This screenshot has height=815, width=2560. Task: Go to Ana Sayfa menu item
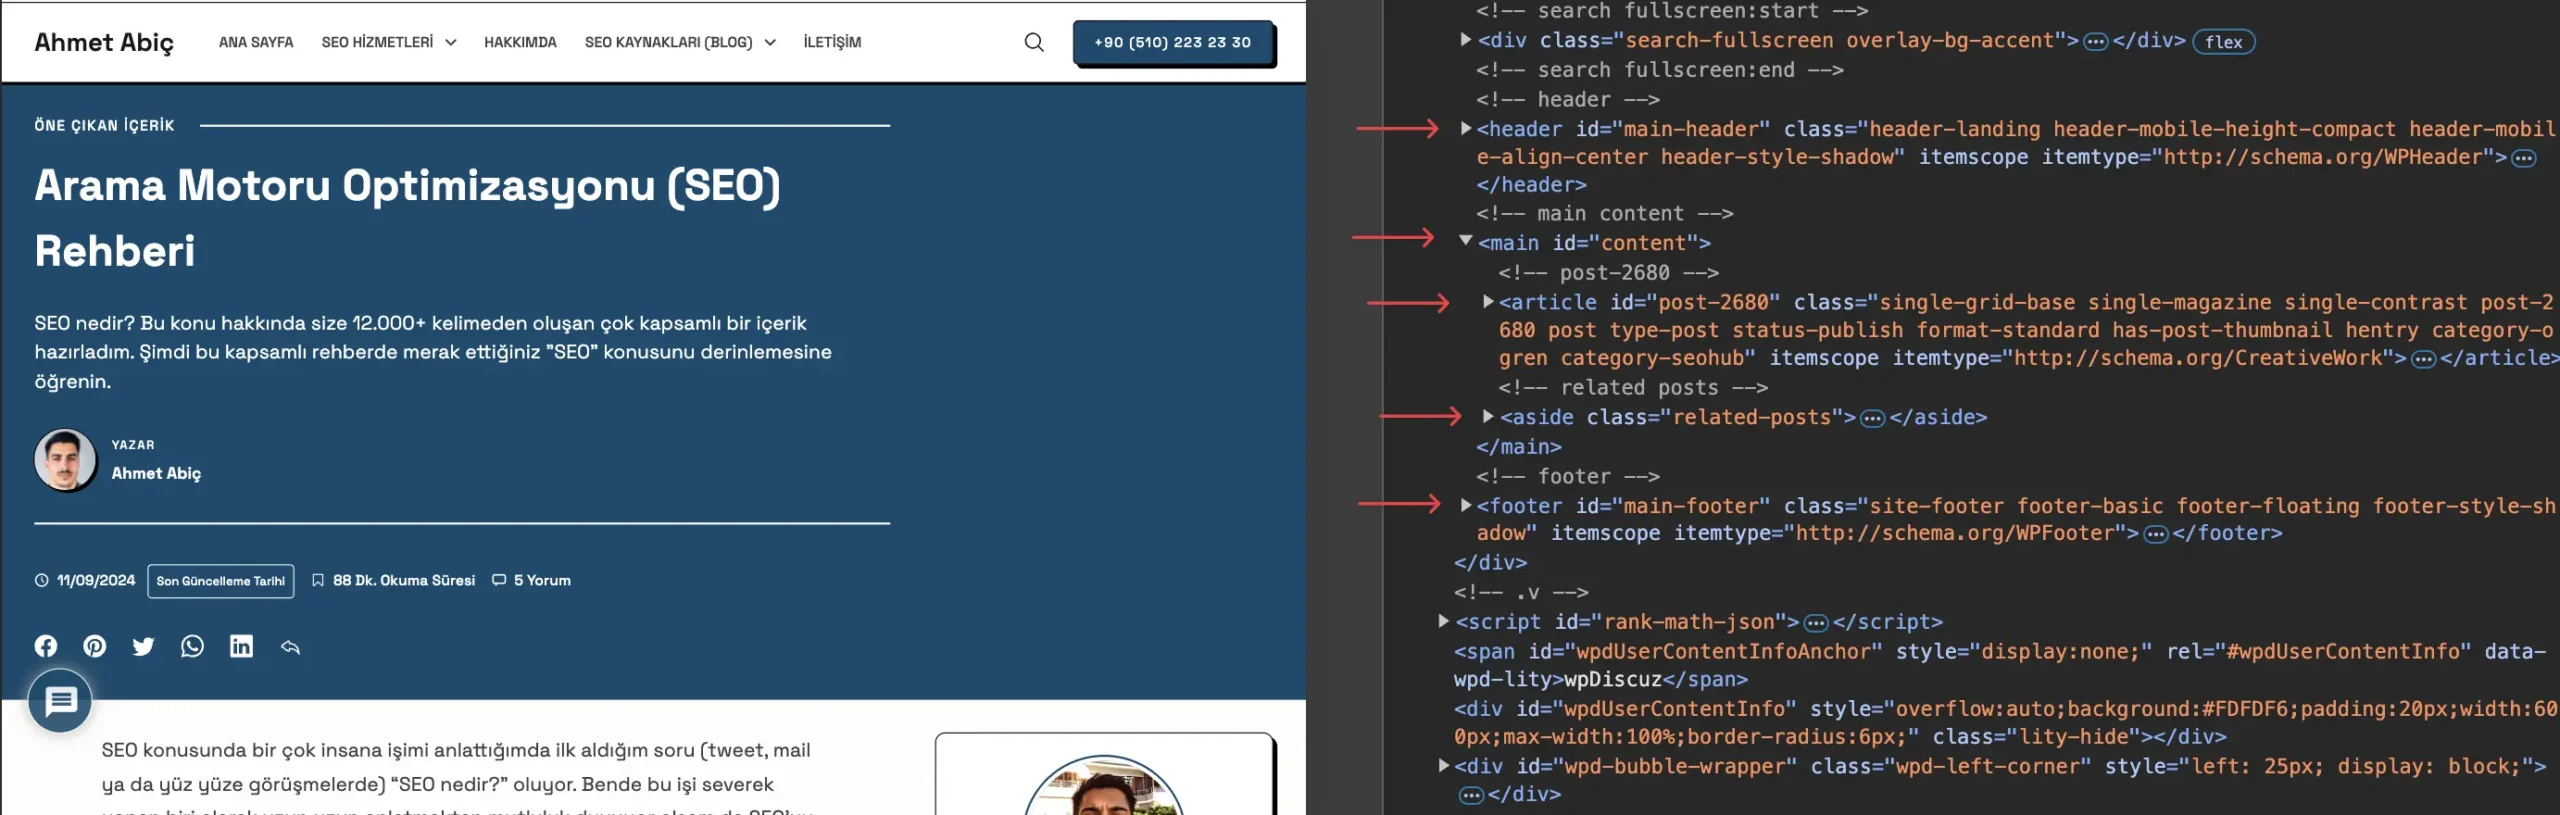coord(256,42)
